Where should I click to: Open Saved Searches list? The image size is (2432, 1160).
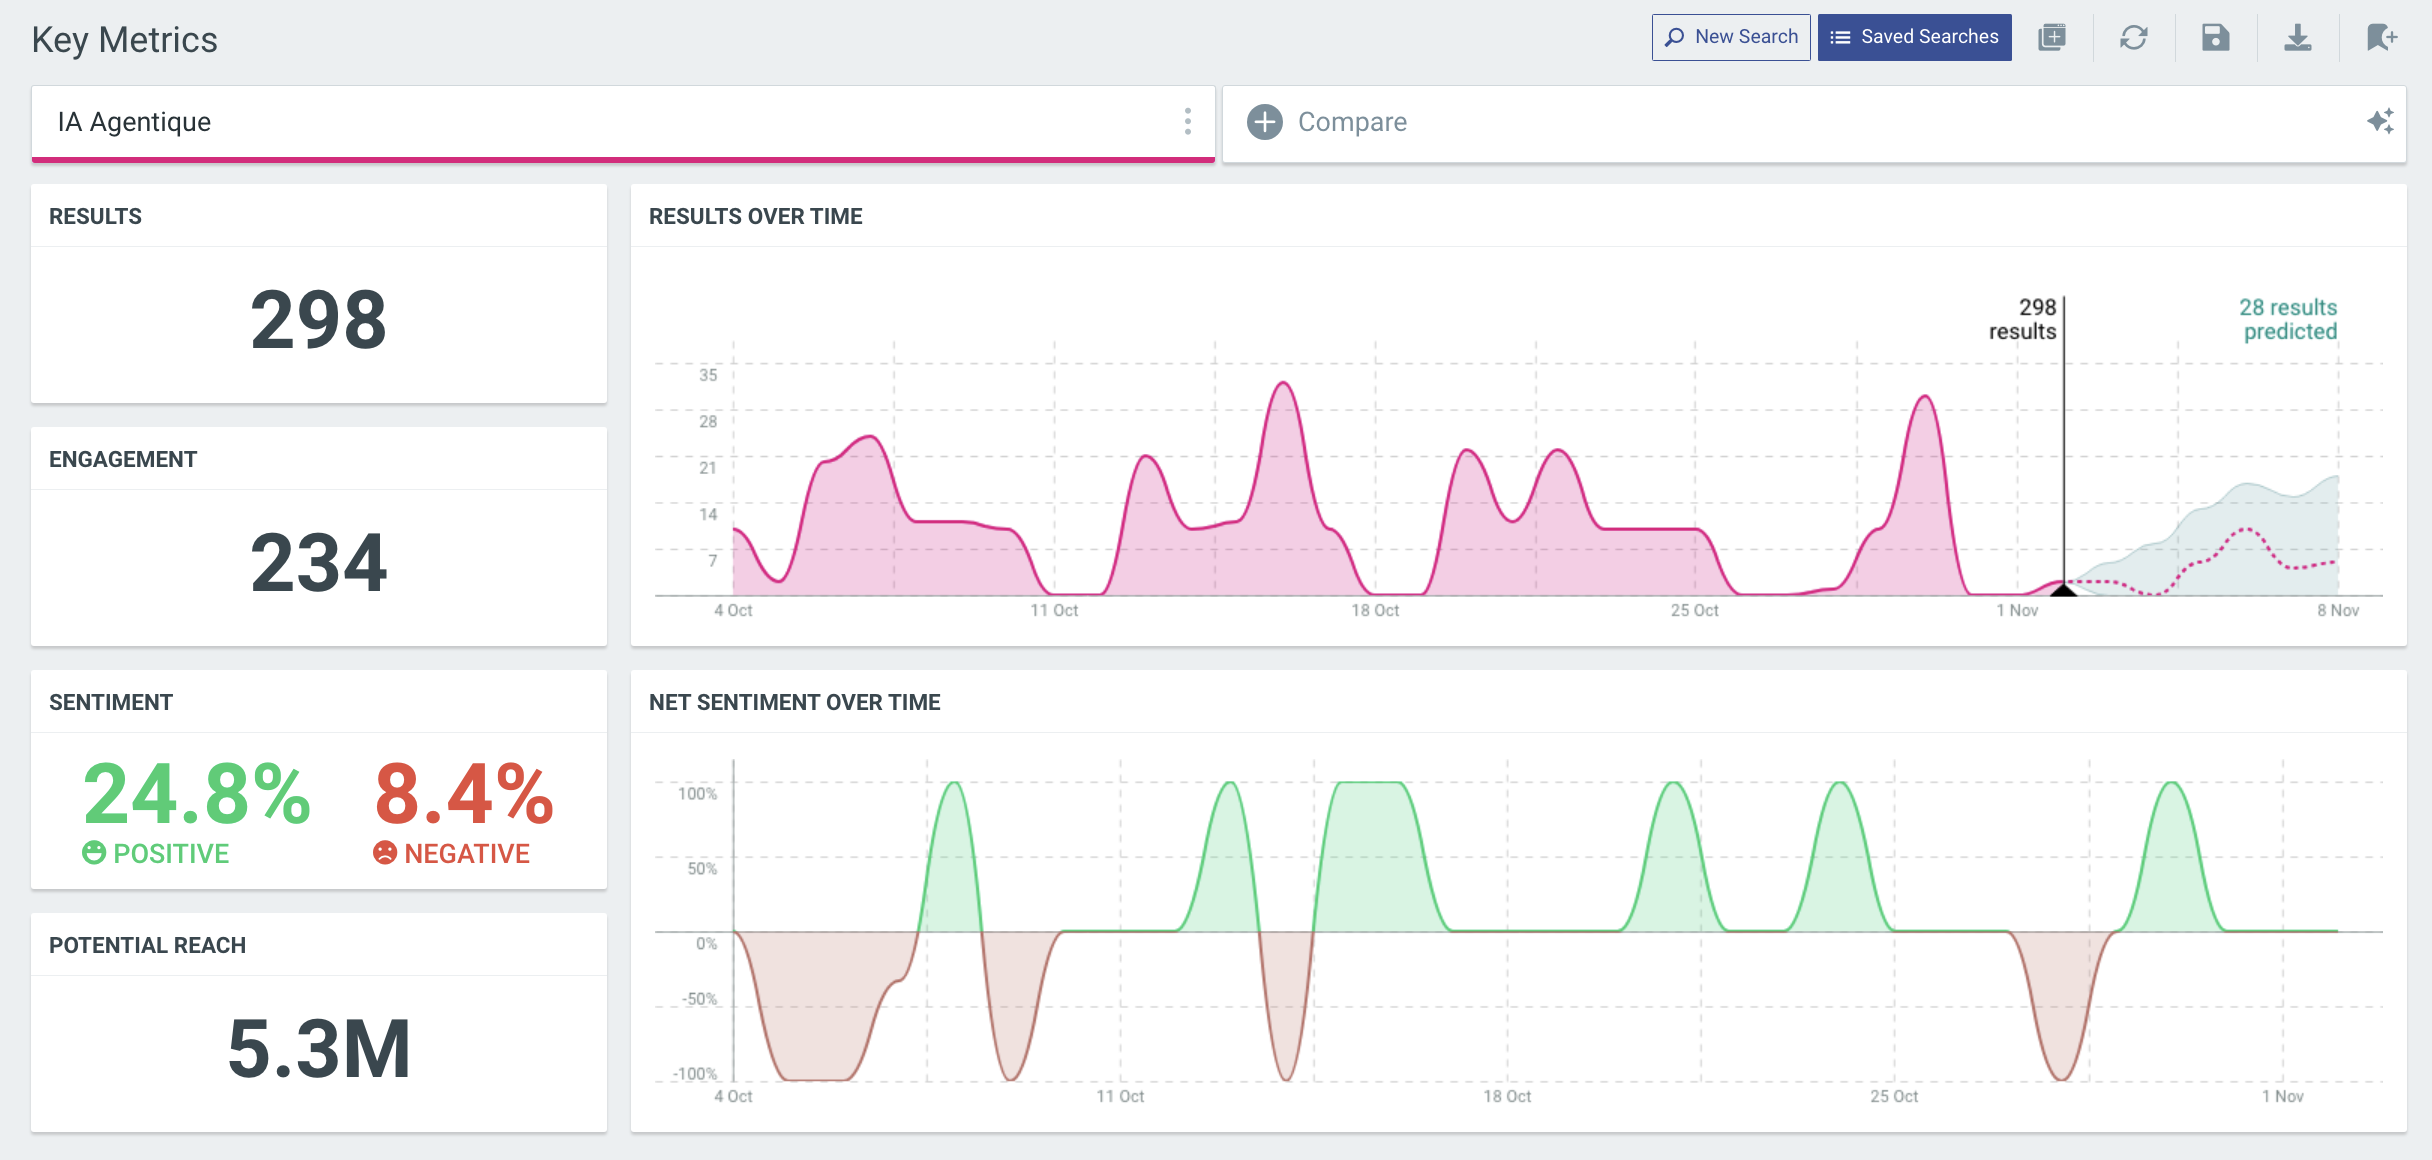1914,37
